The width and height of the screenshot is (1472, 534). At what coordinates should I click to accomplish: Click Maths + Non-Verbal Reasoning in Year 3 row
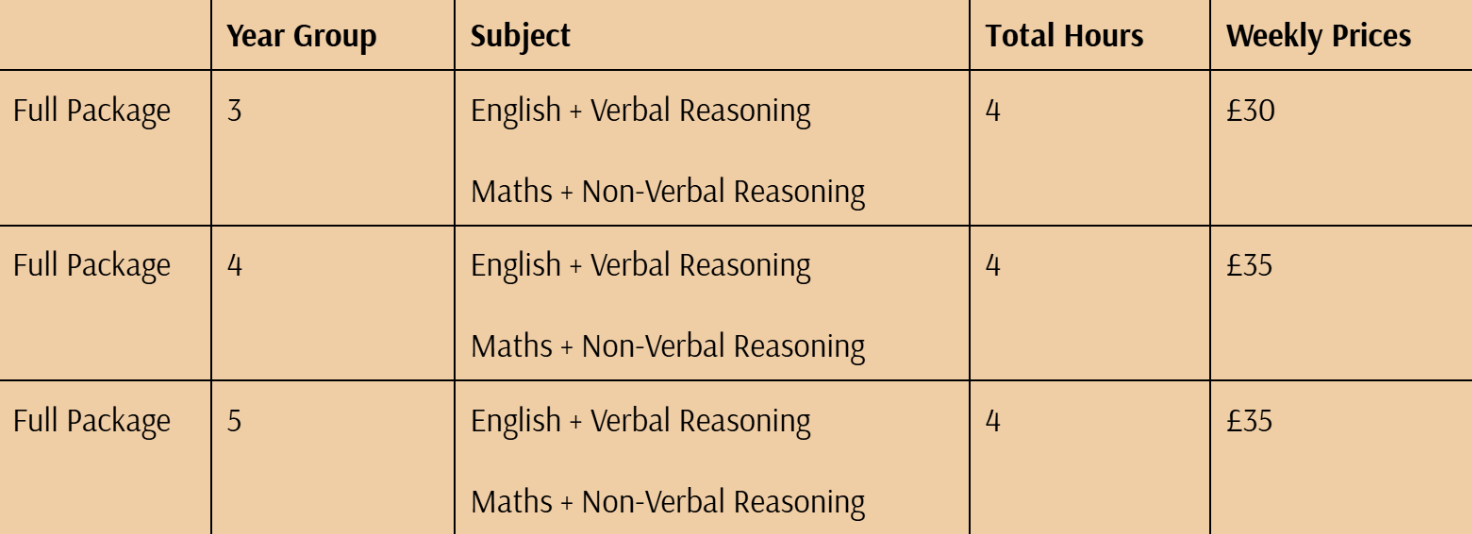click(668, 190)
